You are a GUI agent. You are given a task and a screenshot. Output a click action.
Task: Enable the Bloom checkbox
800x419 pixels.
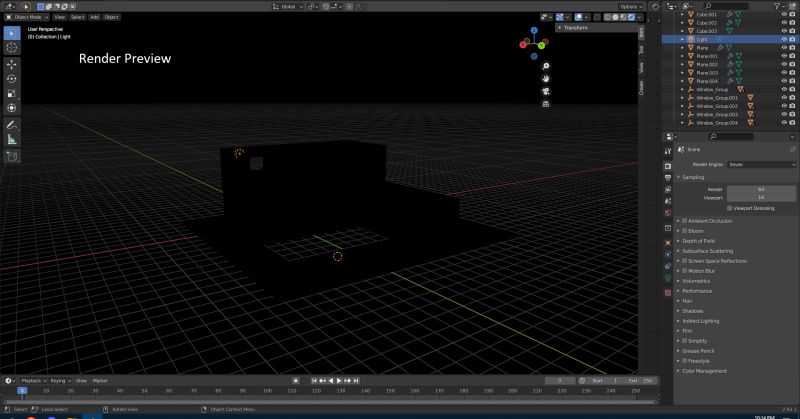[x=685, y=231]
